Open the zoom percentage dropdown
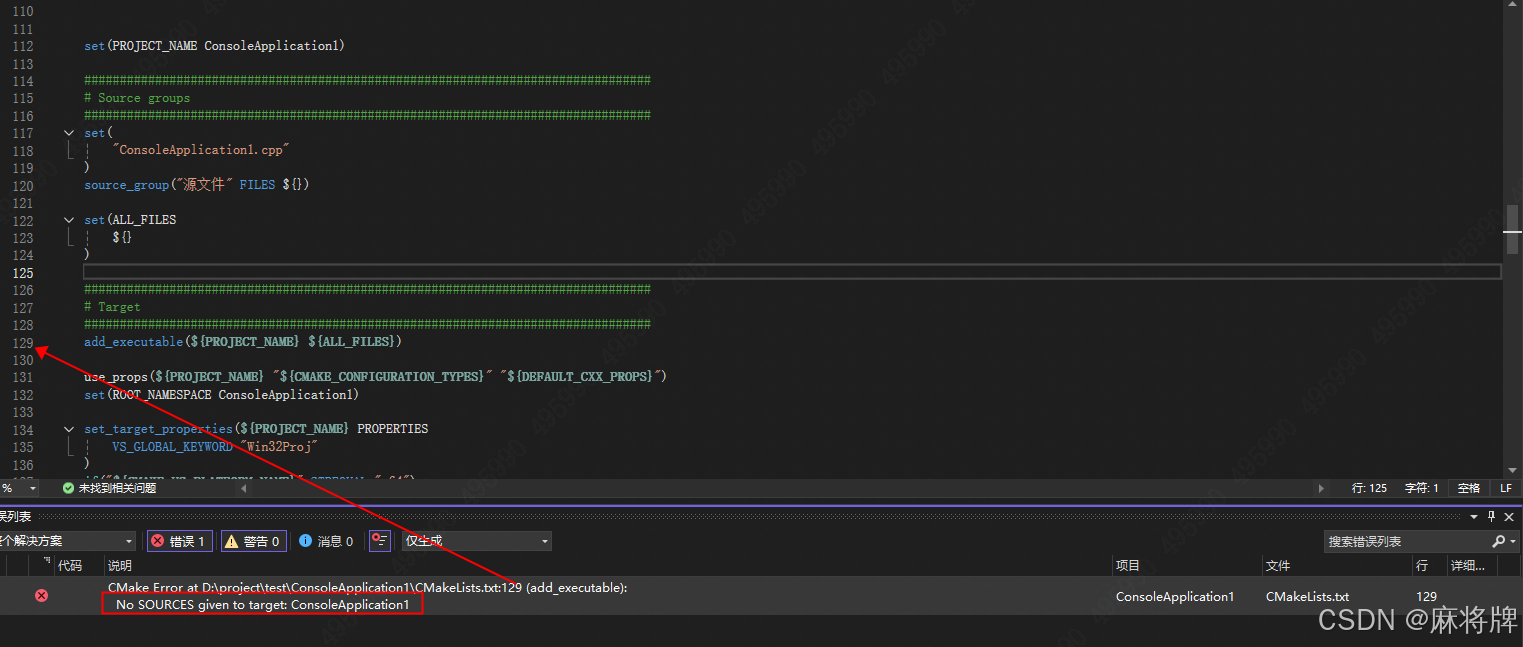 pyautogui.click(x=32, y=488)
